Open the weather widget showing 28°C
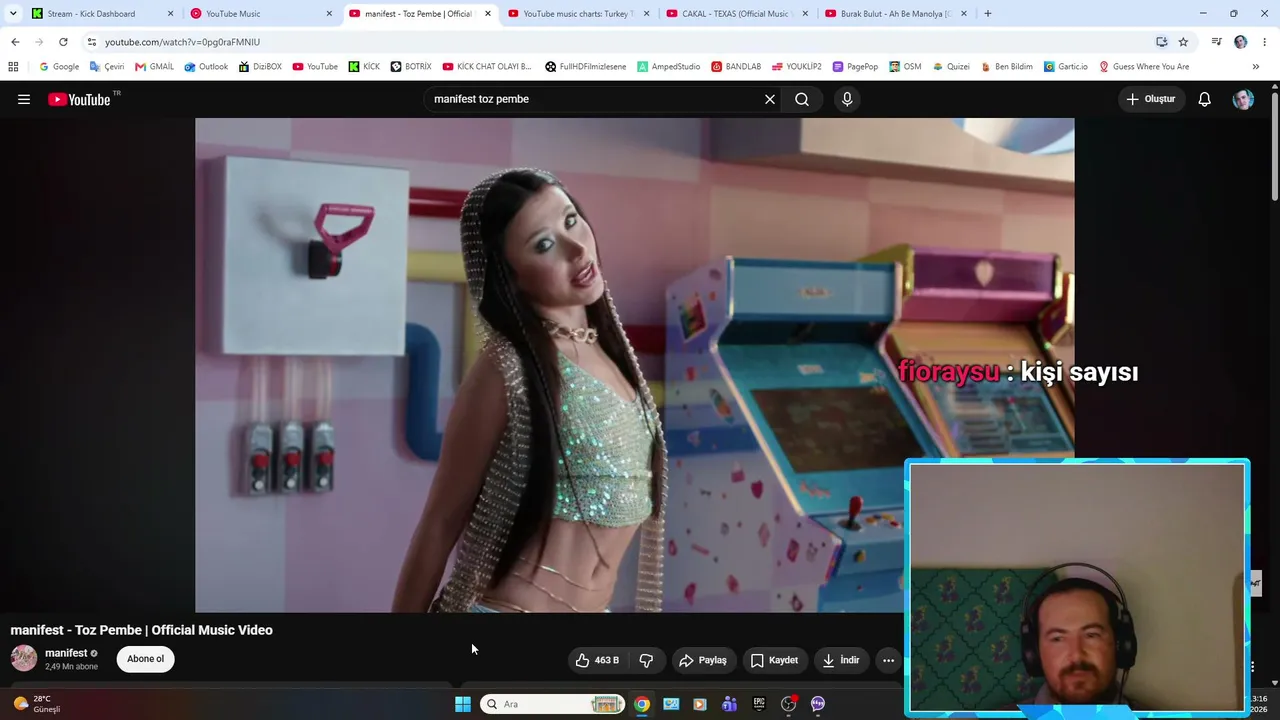 [36, 704]
